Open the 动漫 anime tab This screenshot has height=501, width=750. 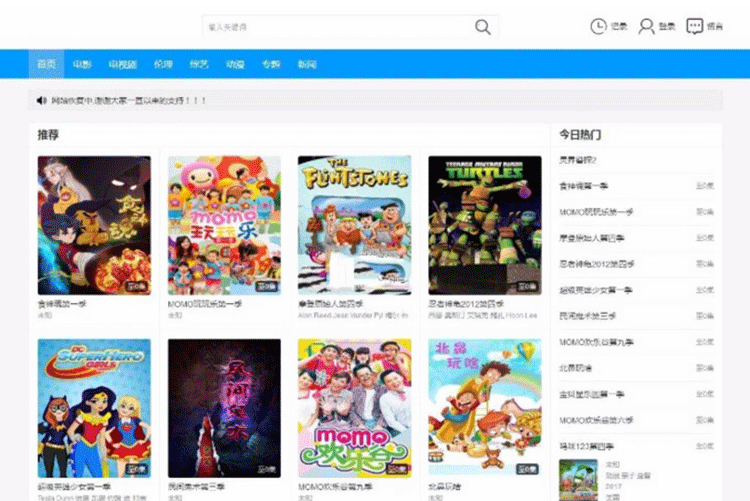point(235,64)
